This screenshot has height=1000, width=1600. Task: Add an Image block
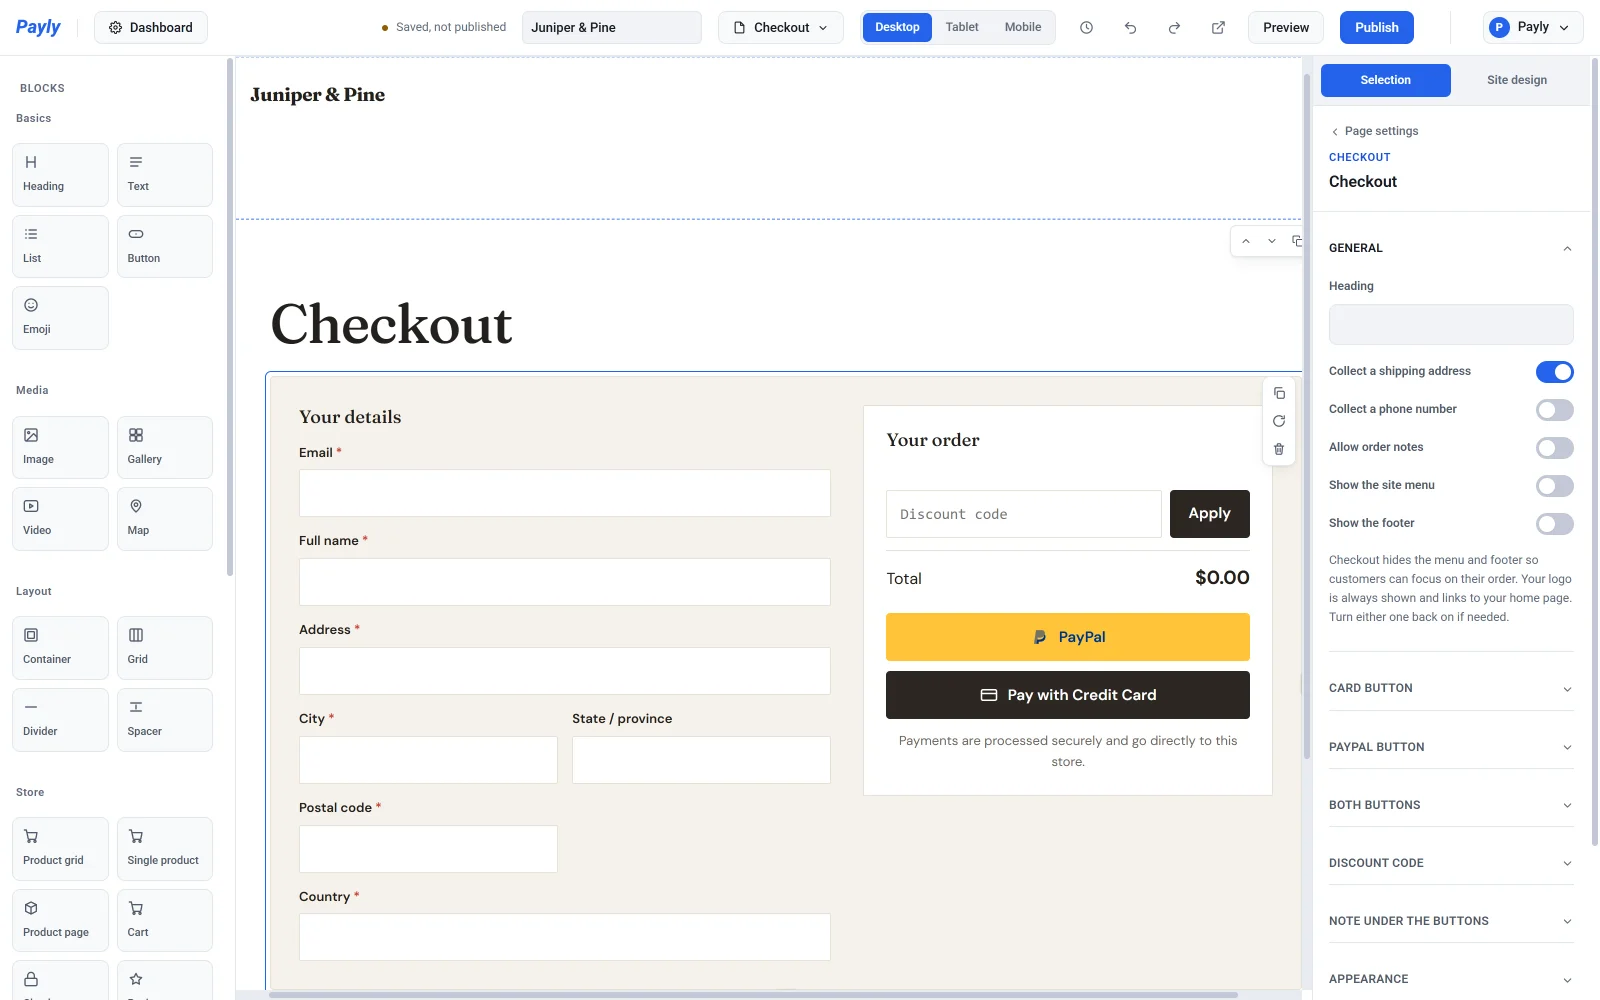[60, 447]
